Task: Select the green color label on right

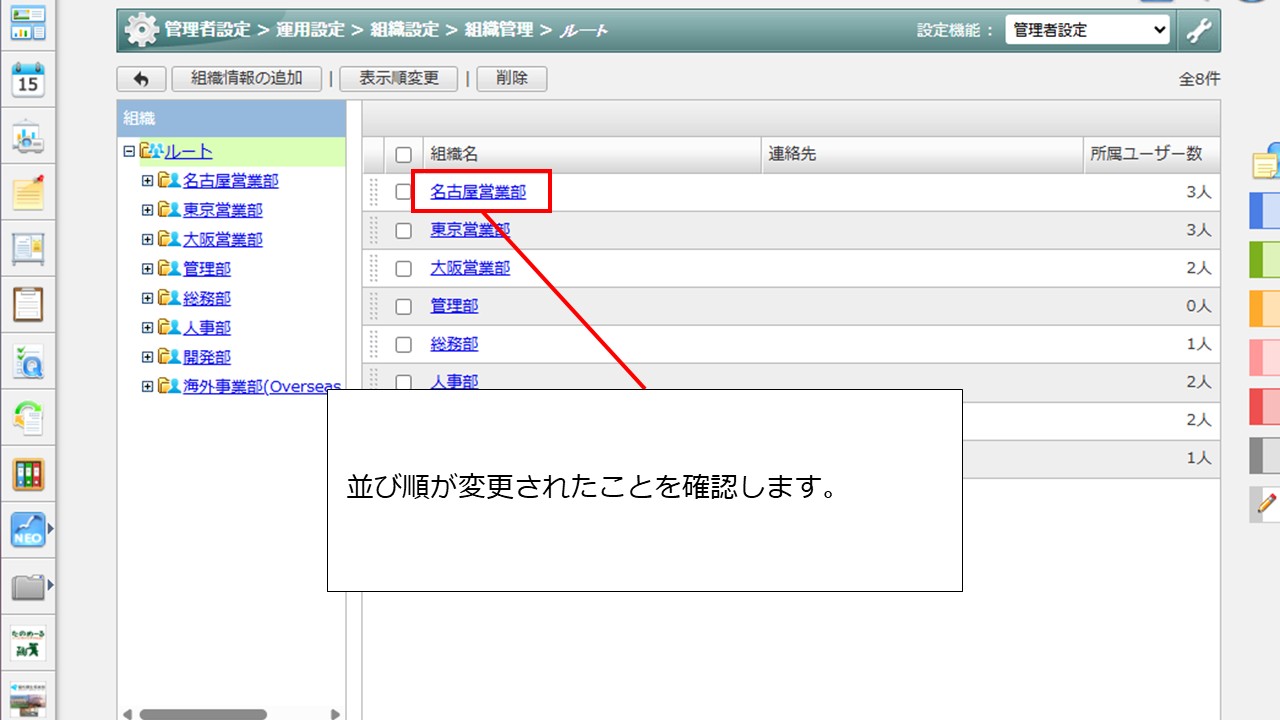Action: (1265, 259)
